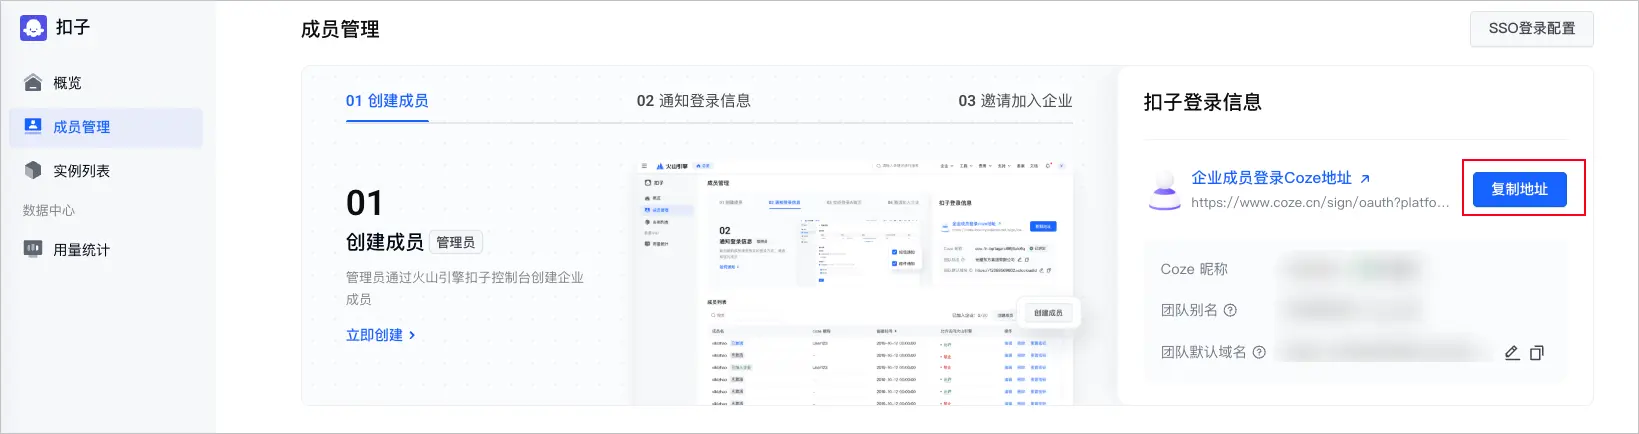Click the 概览 home icon

[33, 83]
